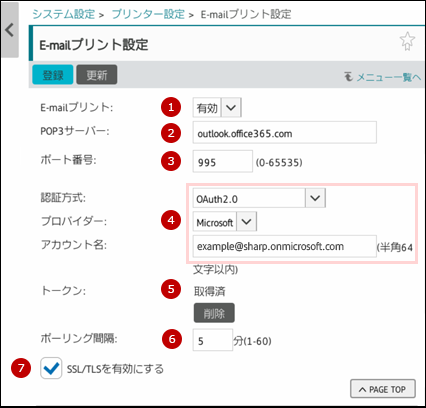This screenshot has width=426, height=408.
Task: Click the 更新 button
Action: pos(97,75)
